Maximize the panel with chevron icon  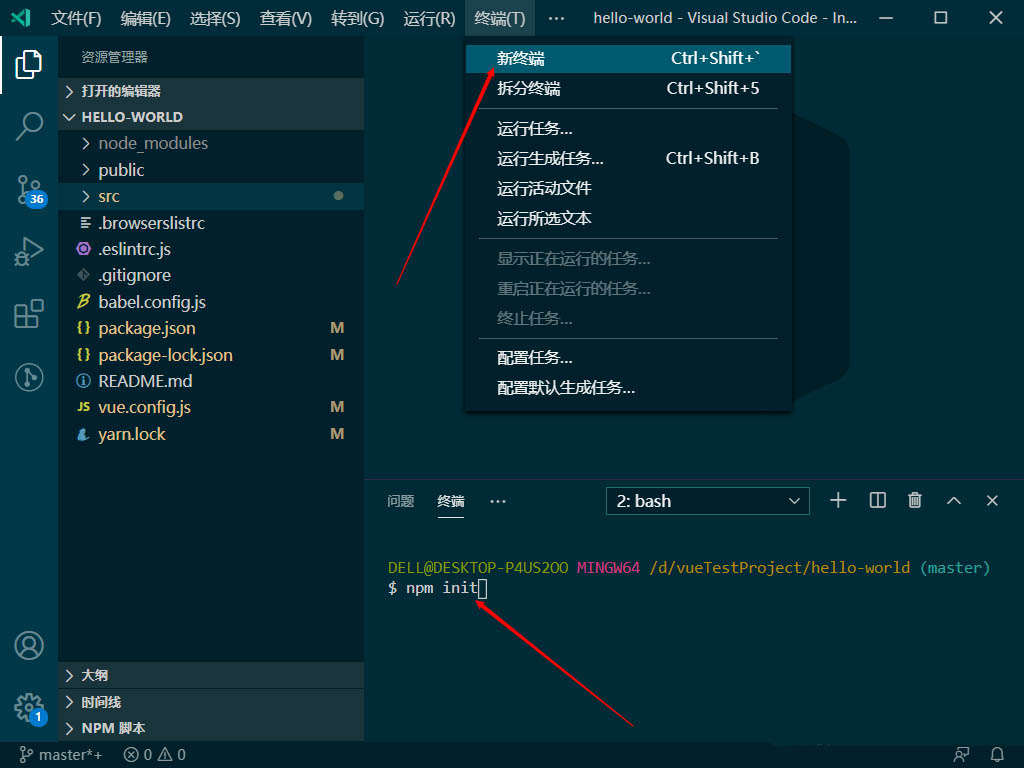953,500
